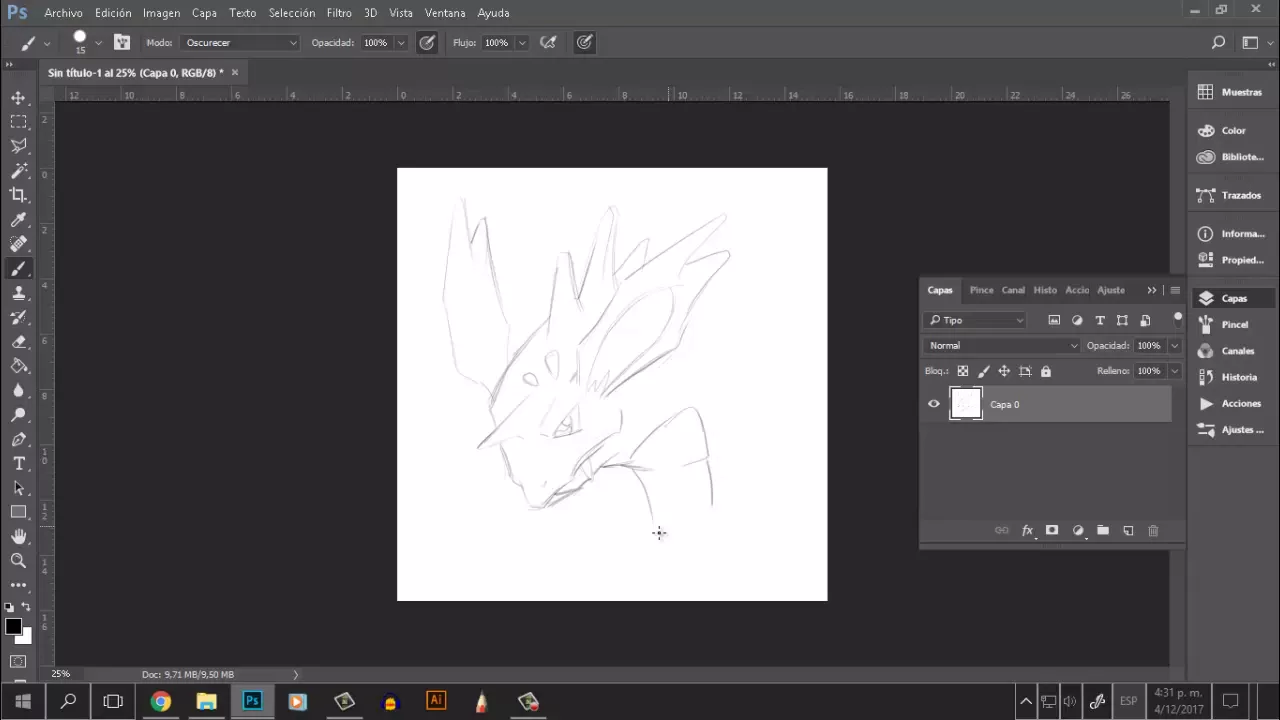Create a new layer group
This screenshot has width=1280, height=720.
pos(1103,531)
